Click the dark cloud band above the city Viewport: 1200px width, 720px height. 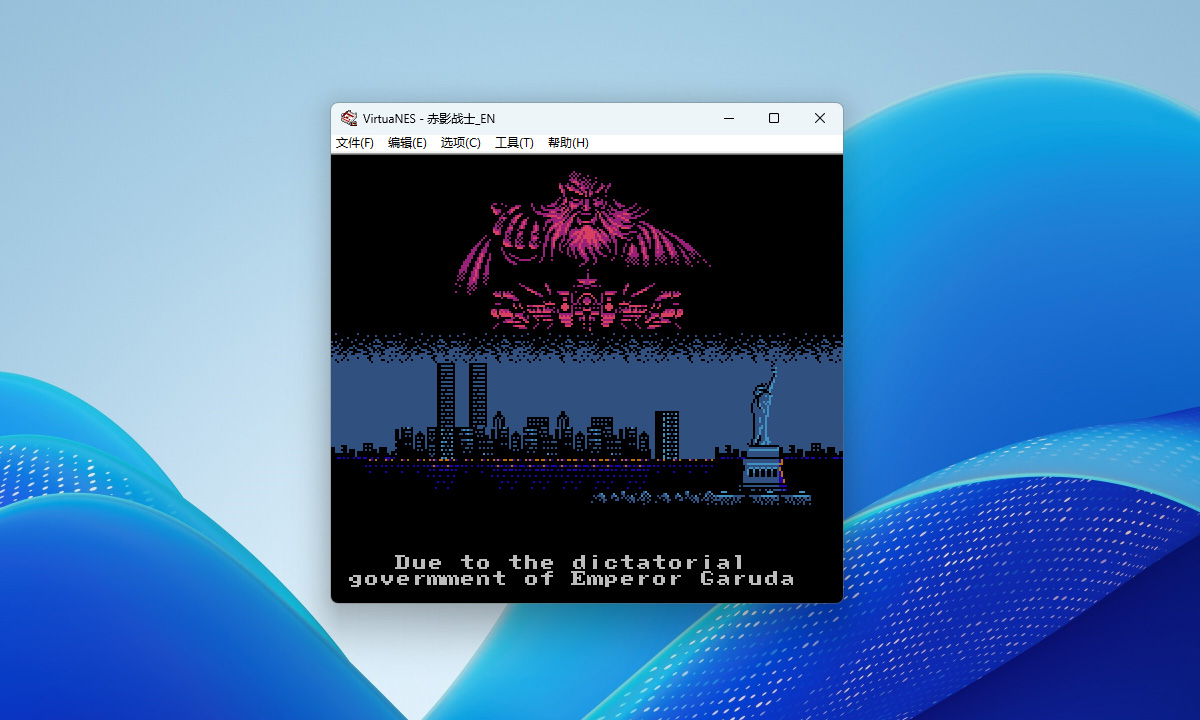point(586,347)
